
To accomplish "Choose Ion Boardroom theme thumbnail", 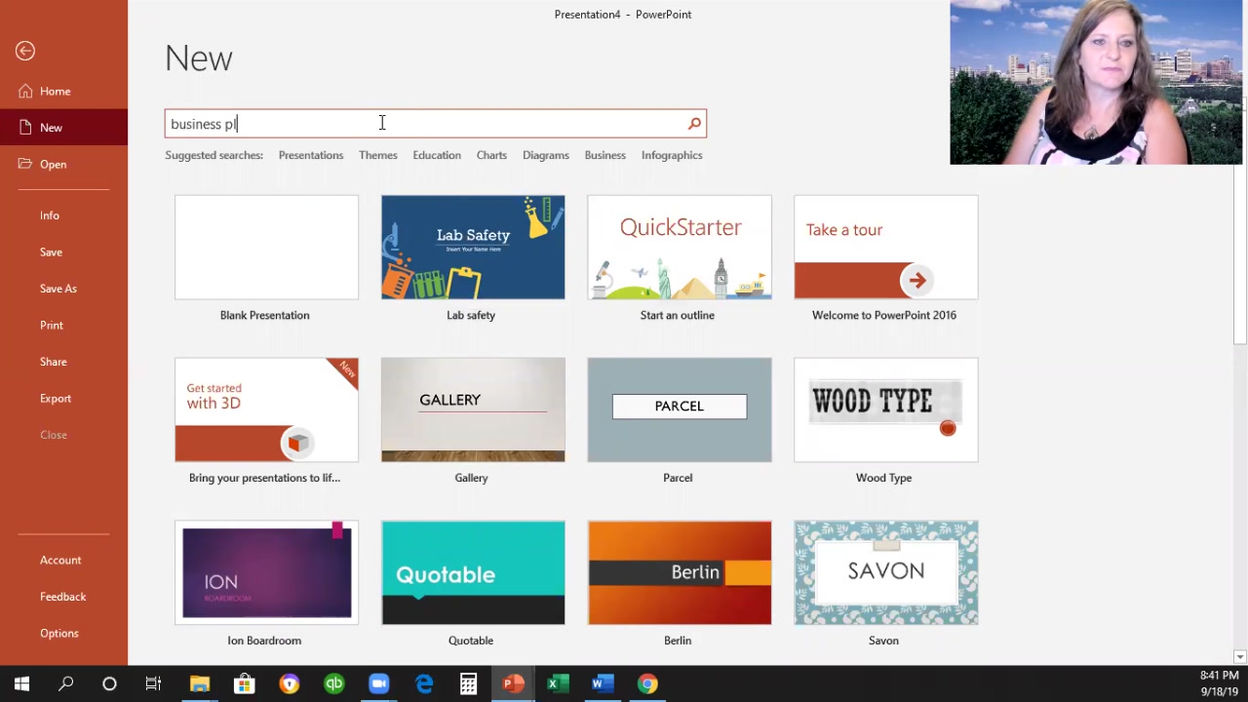I will coord(266,573).
